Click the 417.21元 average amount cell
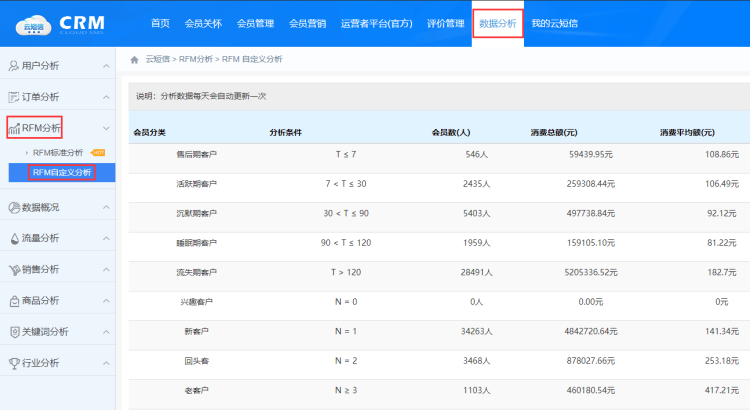 (x=722, y=390)
